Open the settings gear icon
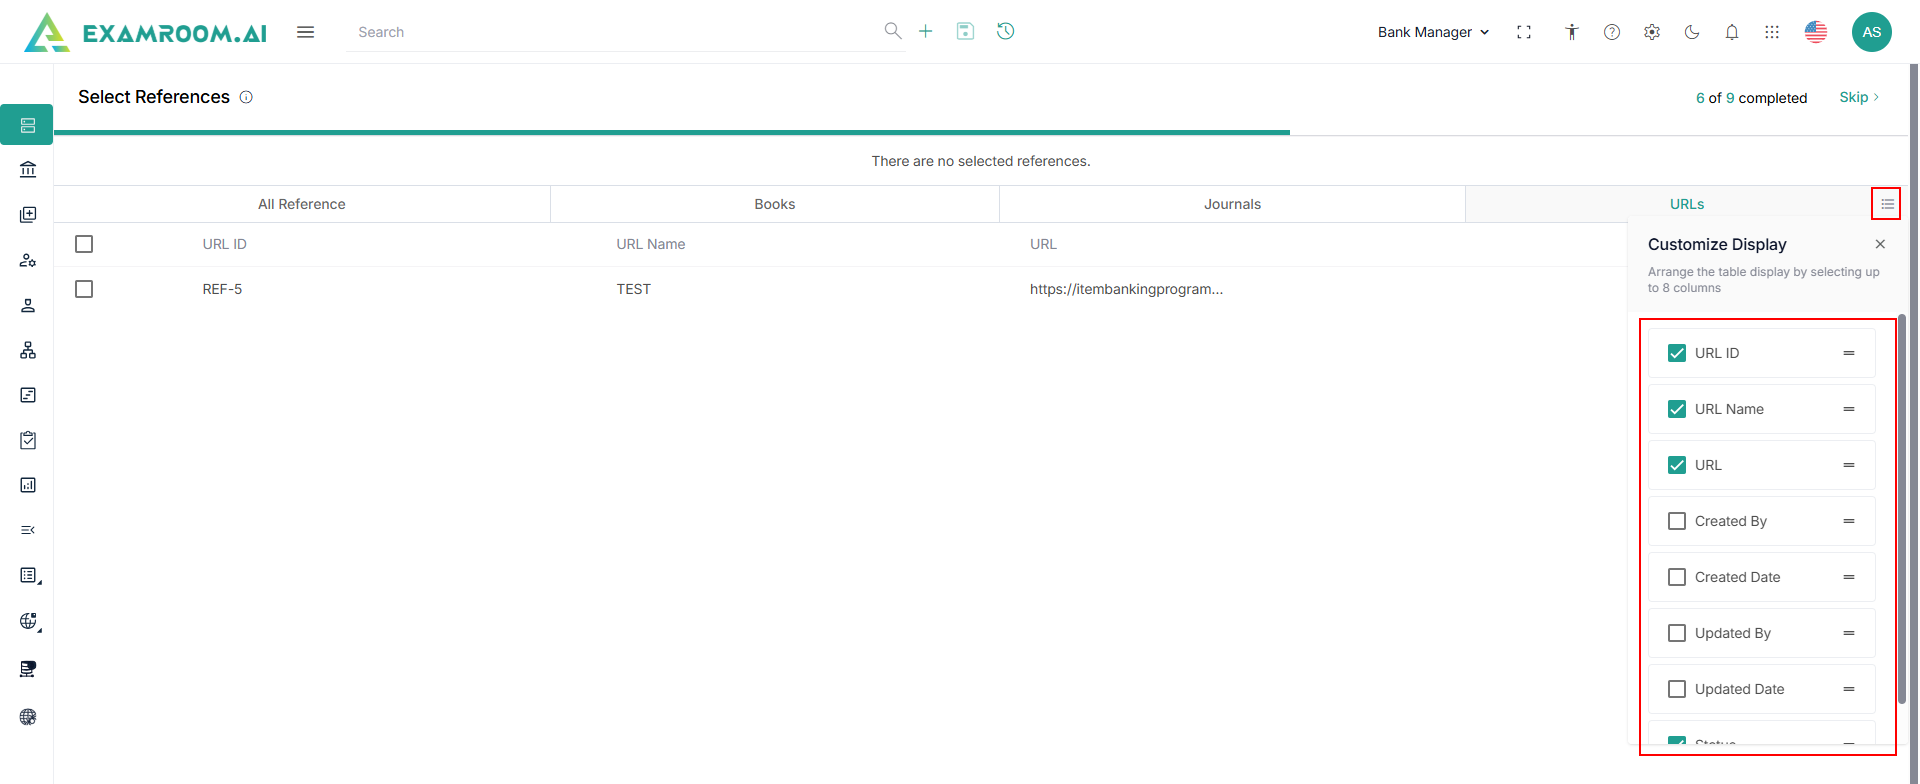Viewport: 1920px width, 784px height. [x=1652, y=32]
